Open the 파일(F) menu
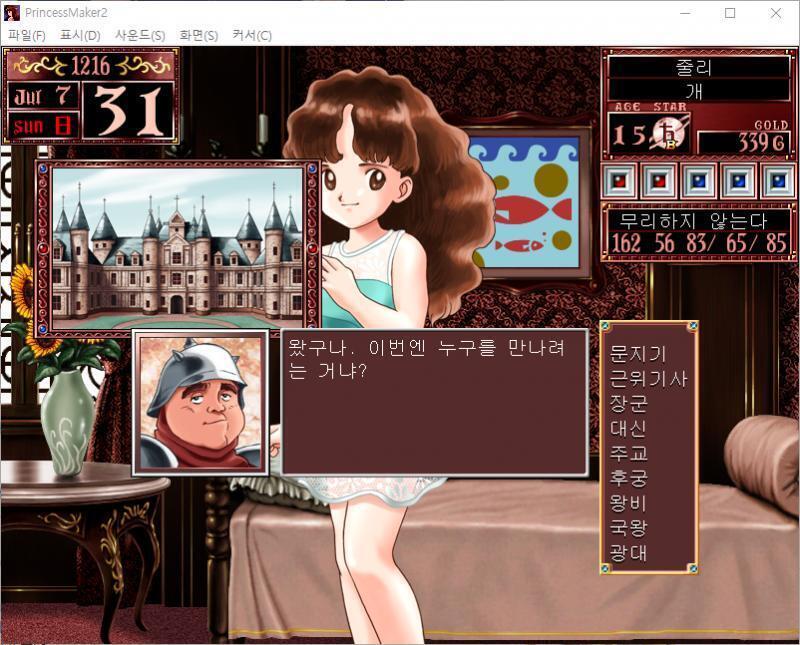The height and width of the screenshot is (645, 800). pos(27,35)
